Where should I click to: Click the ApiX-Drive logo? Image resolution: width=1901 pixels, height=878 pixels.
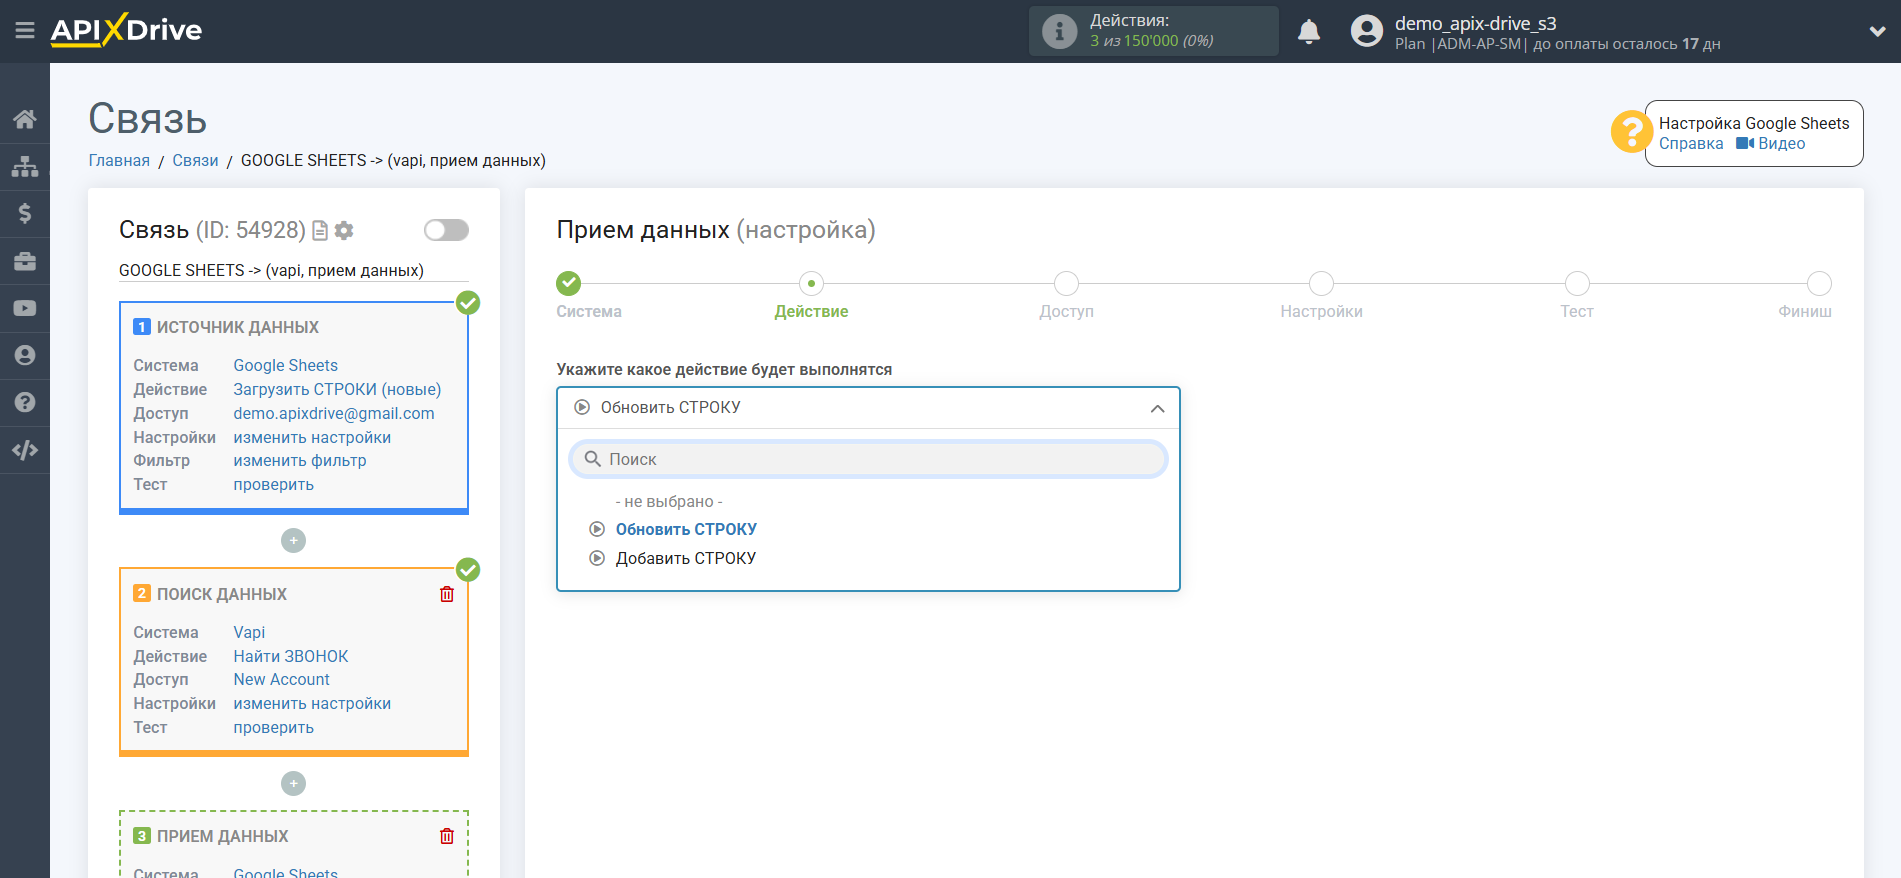[x=126, y=30]
